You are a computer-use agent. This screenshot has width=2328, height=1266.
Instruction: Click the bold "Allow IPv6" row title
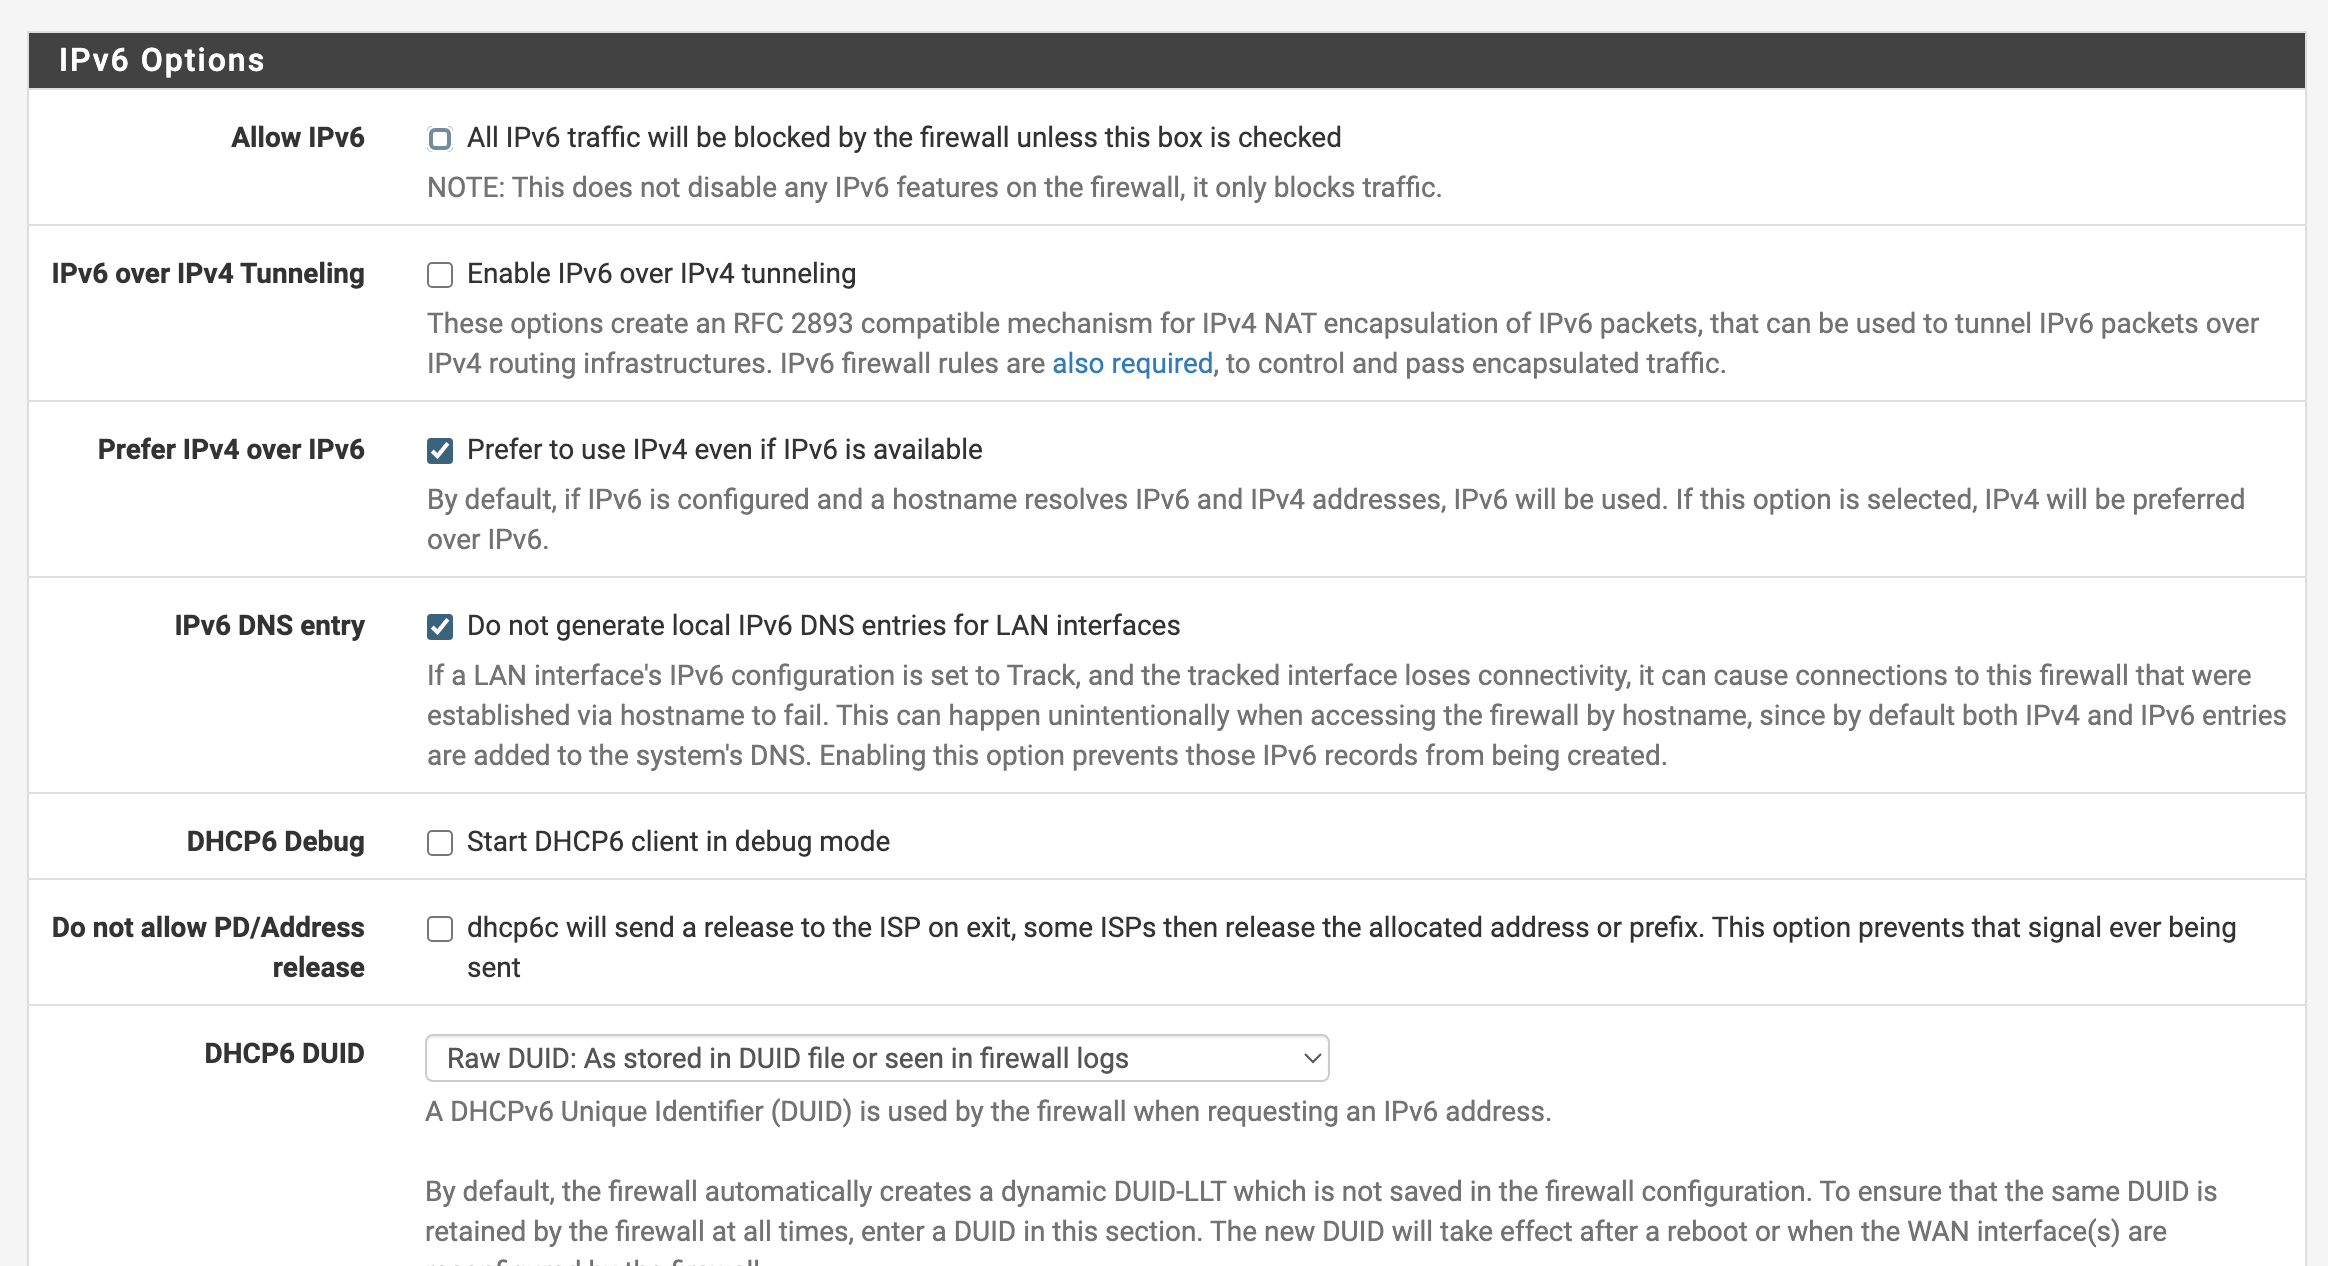point(297,138)
